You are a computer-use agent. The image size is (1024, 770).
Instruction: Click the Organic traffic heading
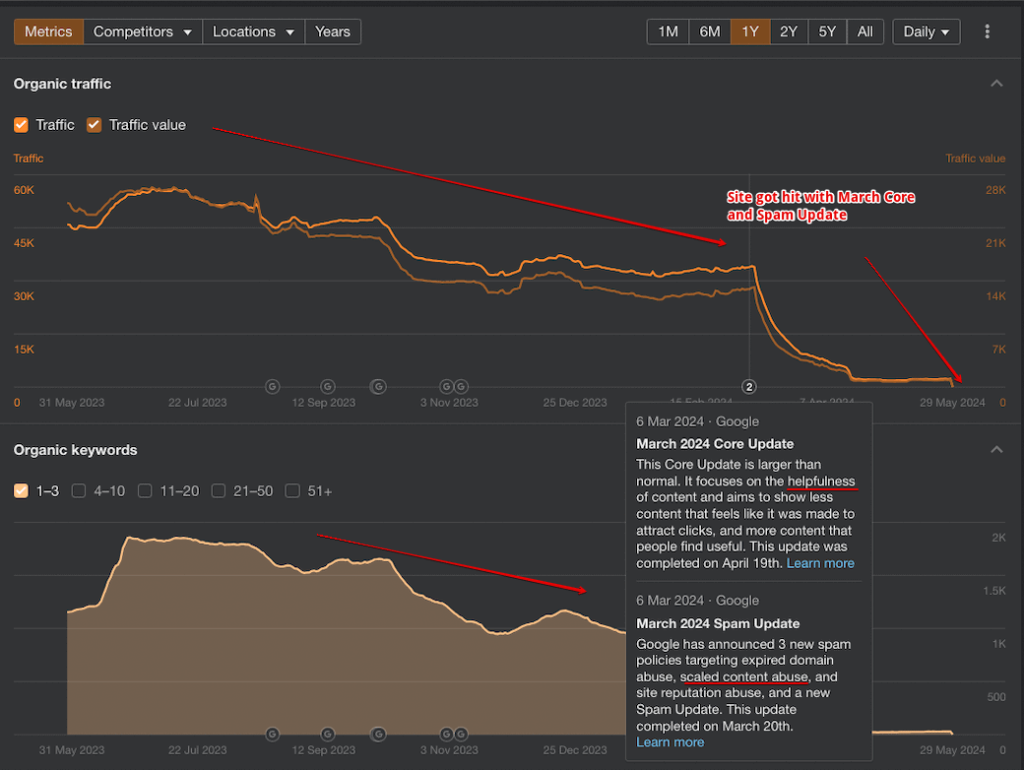click(62, 84)
